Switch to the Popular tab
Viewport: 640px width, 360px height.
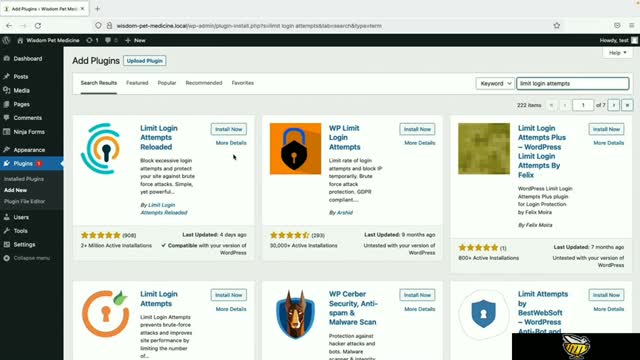(x=167, y=83)
